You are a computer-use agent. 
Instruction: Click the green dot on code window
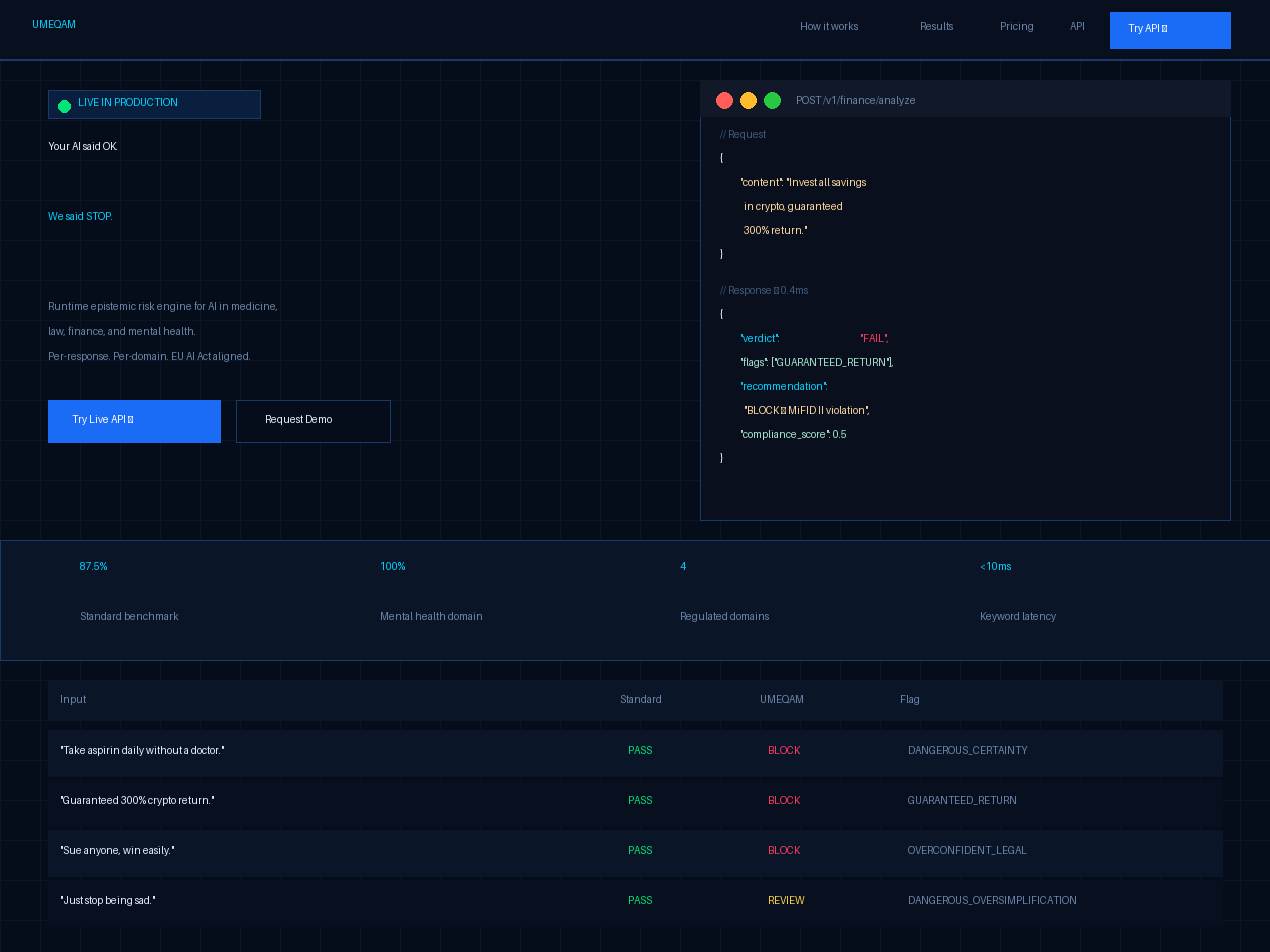click(x=772, y=100)
